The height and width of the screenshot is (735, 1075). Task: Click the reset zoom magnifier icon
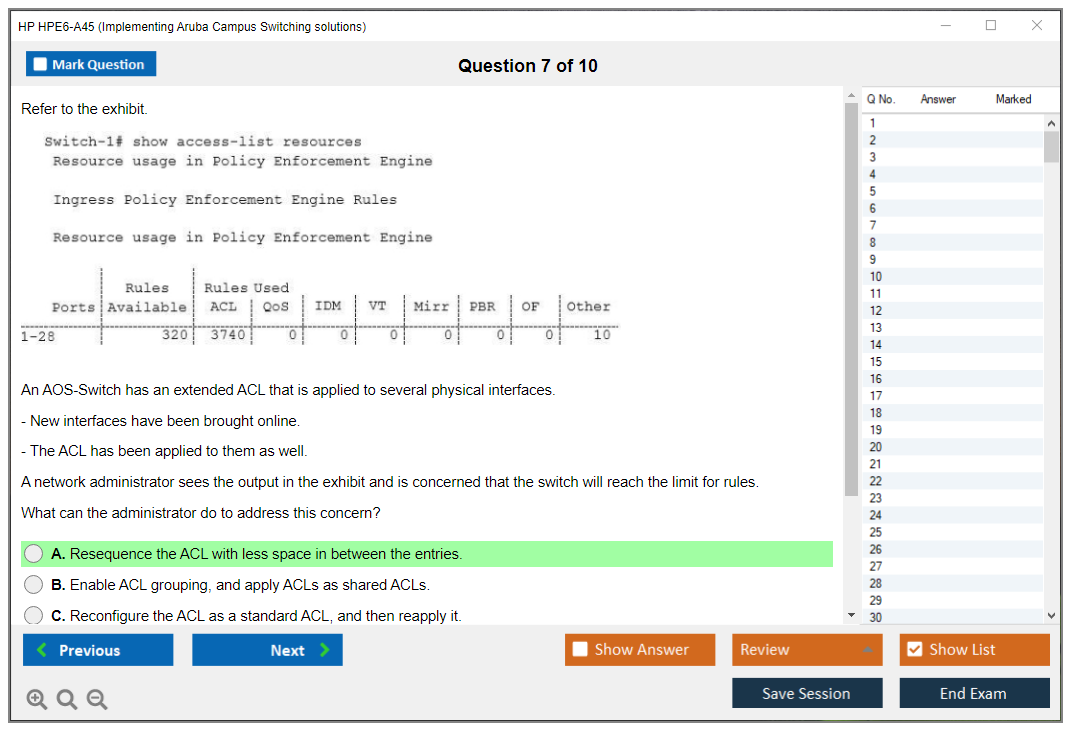pyautogui.click(x=66, y=700)
